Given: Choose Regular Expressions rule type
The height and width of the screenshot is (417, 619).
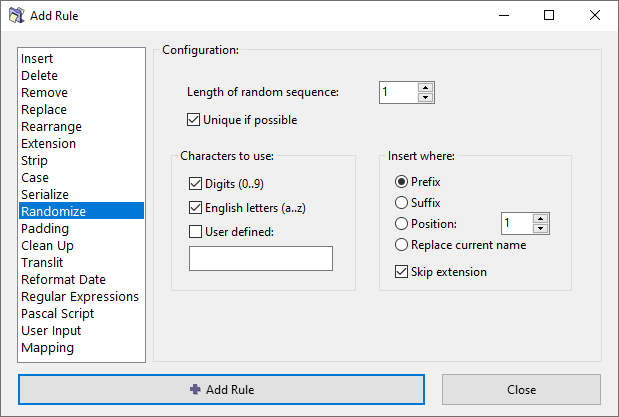Looking at the screenshot, I should pos(80,297).
